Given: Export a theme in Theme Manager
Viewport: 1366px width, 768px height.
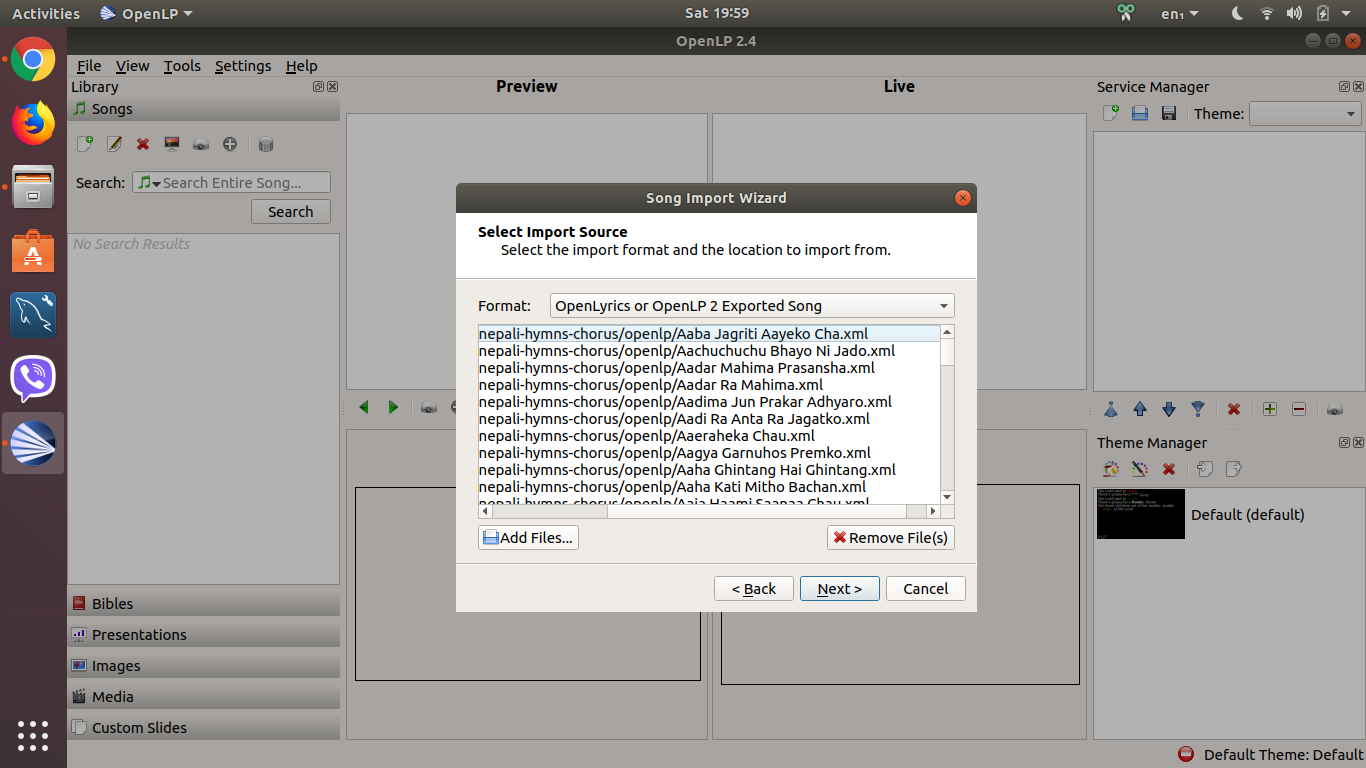Looking at the screenshot, I should tap(1234, 468).
